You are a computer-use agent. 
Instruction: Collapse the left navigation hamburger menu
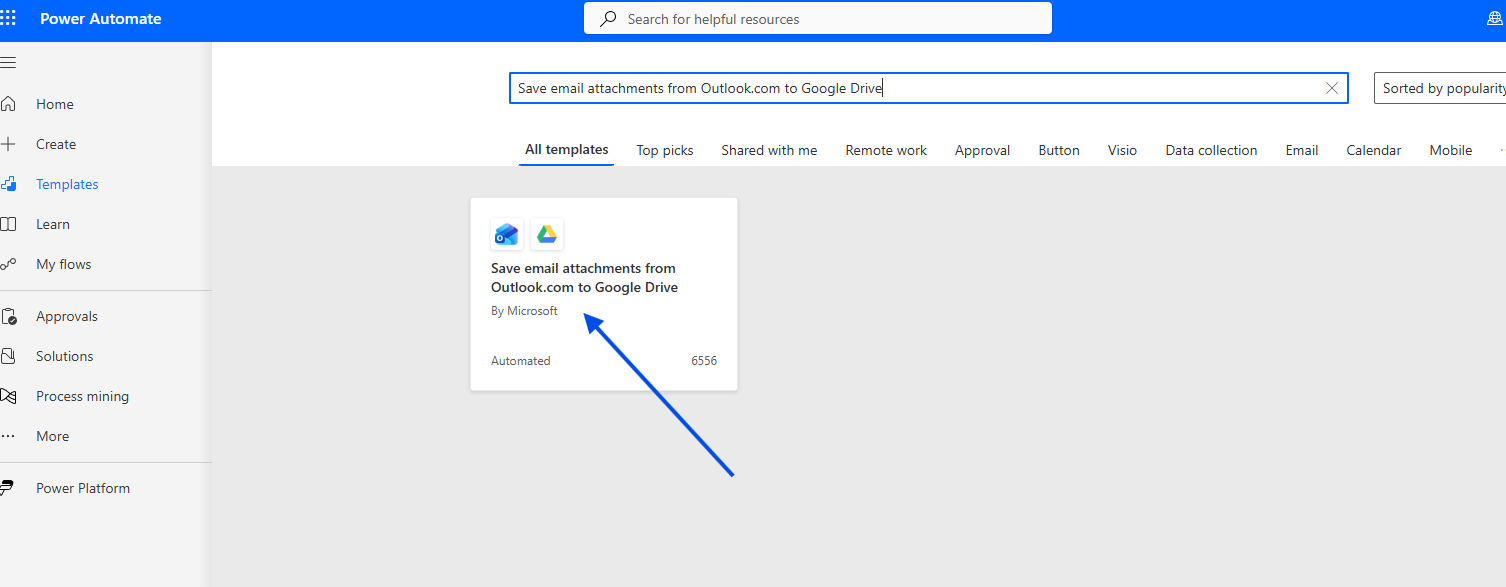point(8,63)
